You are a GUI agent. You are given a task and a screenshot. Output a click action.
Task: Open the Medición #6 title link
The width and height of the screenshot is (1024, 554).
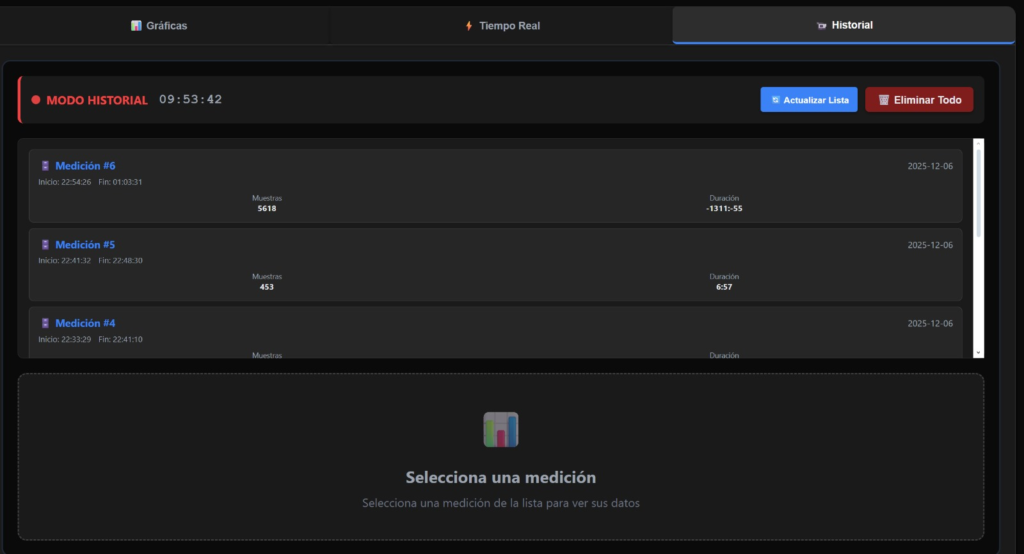(x=85, y=166)
